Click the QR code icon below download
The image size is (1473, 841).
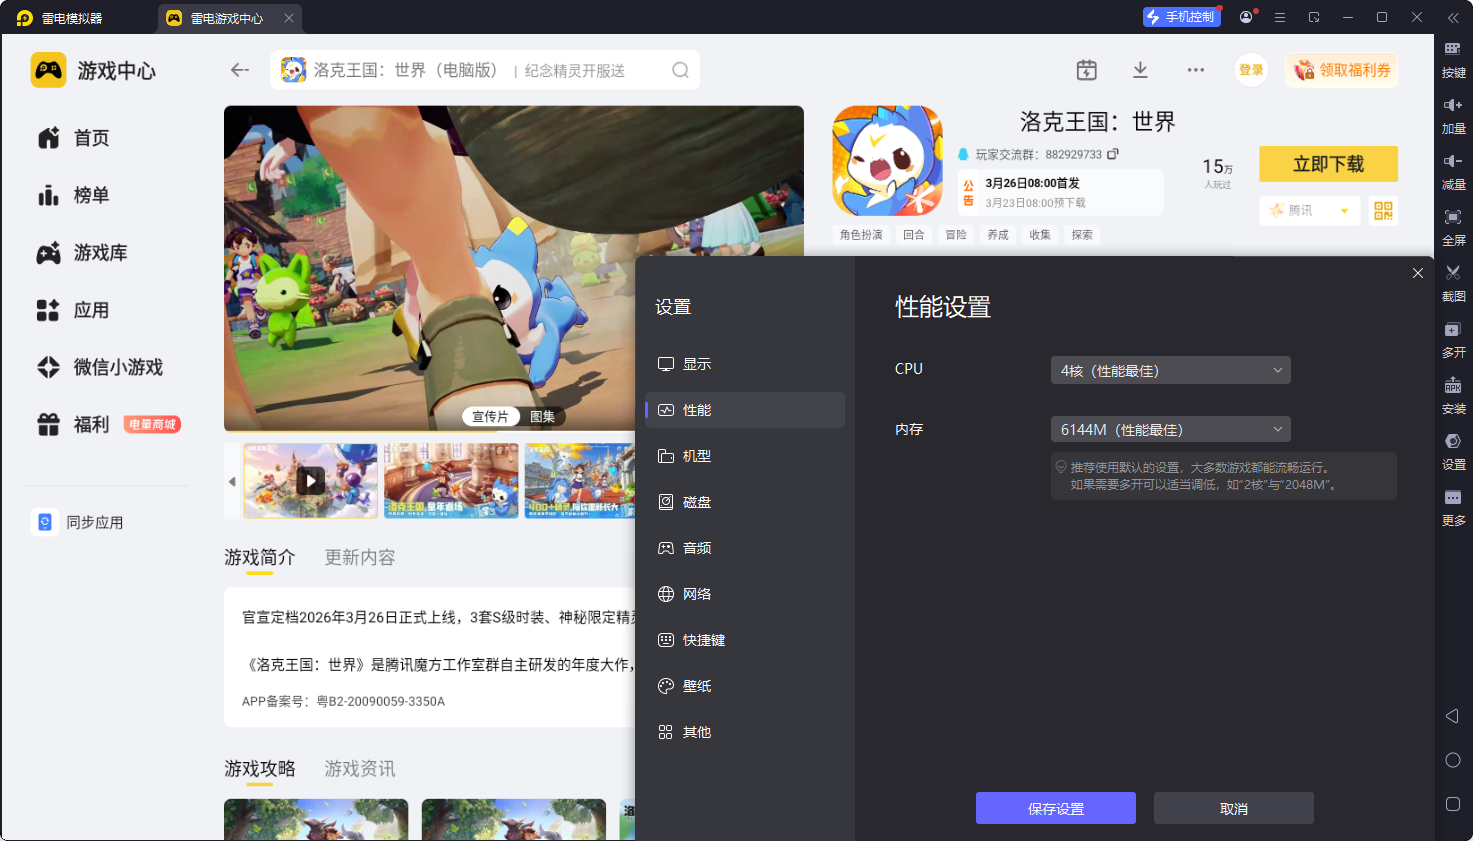click(x=1383, y=211)
